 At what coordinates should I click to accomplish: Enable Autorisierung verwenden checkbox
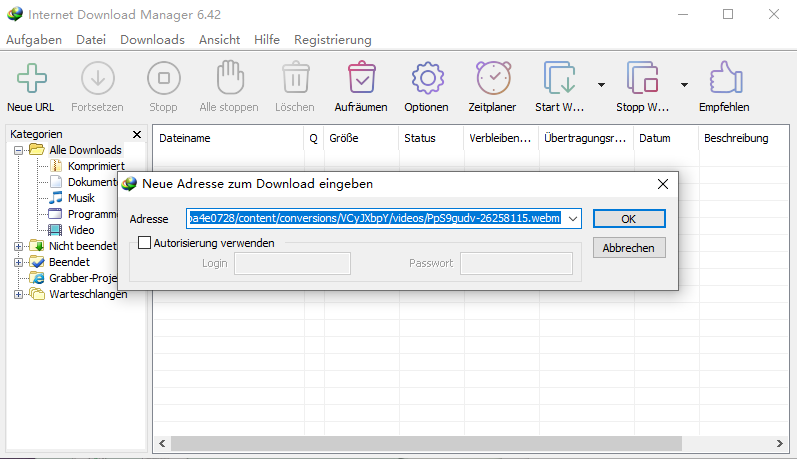tap(145, 242)
